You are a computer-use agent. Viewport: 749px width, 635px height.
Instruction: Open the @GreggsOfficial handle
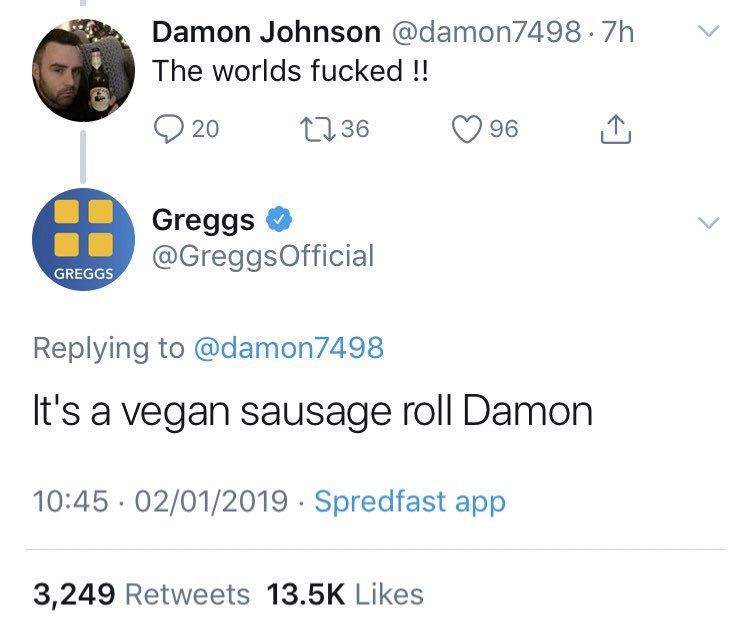(x=263, y=256)
